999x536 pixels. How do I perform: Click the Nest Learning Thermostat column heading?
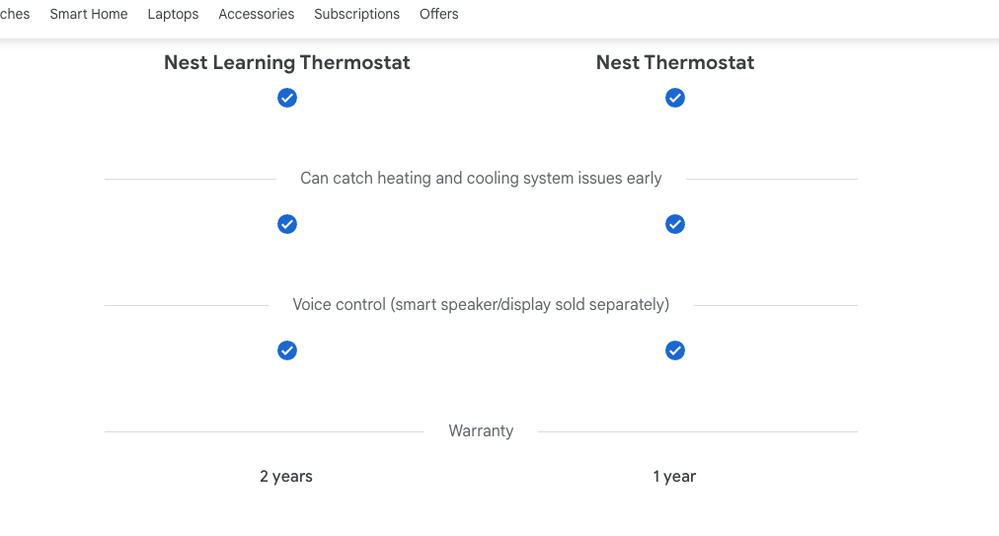[x=287, y=62]
